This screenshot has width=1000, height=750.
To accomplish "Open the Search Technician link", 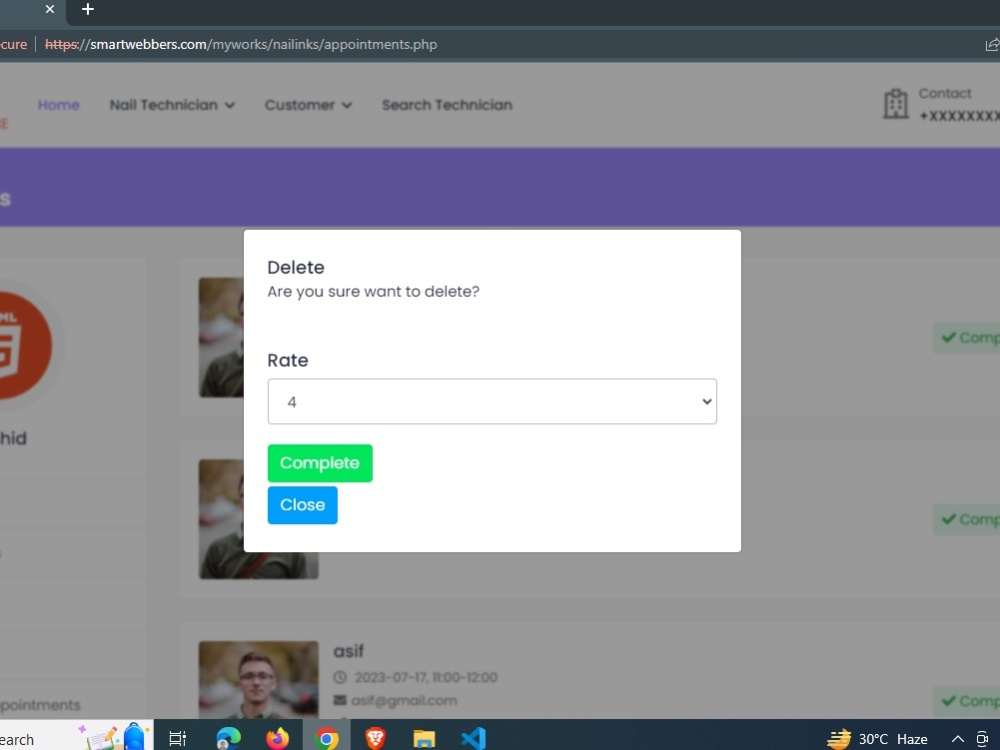I will click(x=447, y=105).
